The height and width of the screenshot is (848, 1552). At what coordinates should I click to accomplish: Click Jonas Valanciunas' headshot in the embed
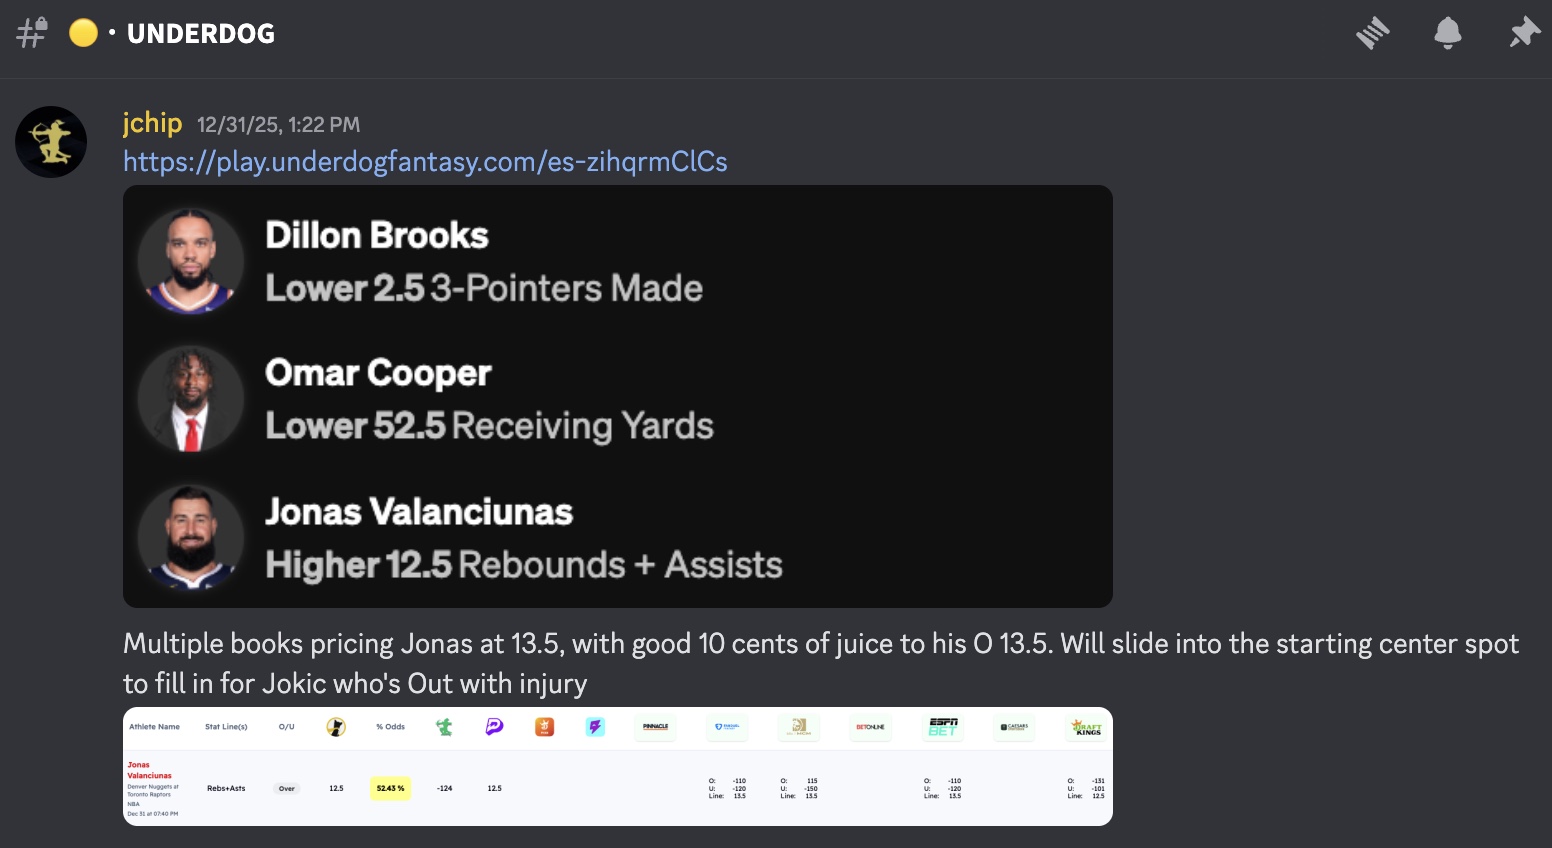tap(190, 537)
